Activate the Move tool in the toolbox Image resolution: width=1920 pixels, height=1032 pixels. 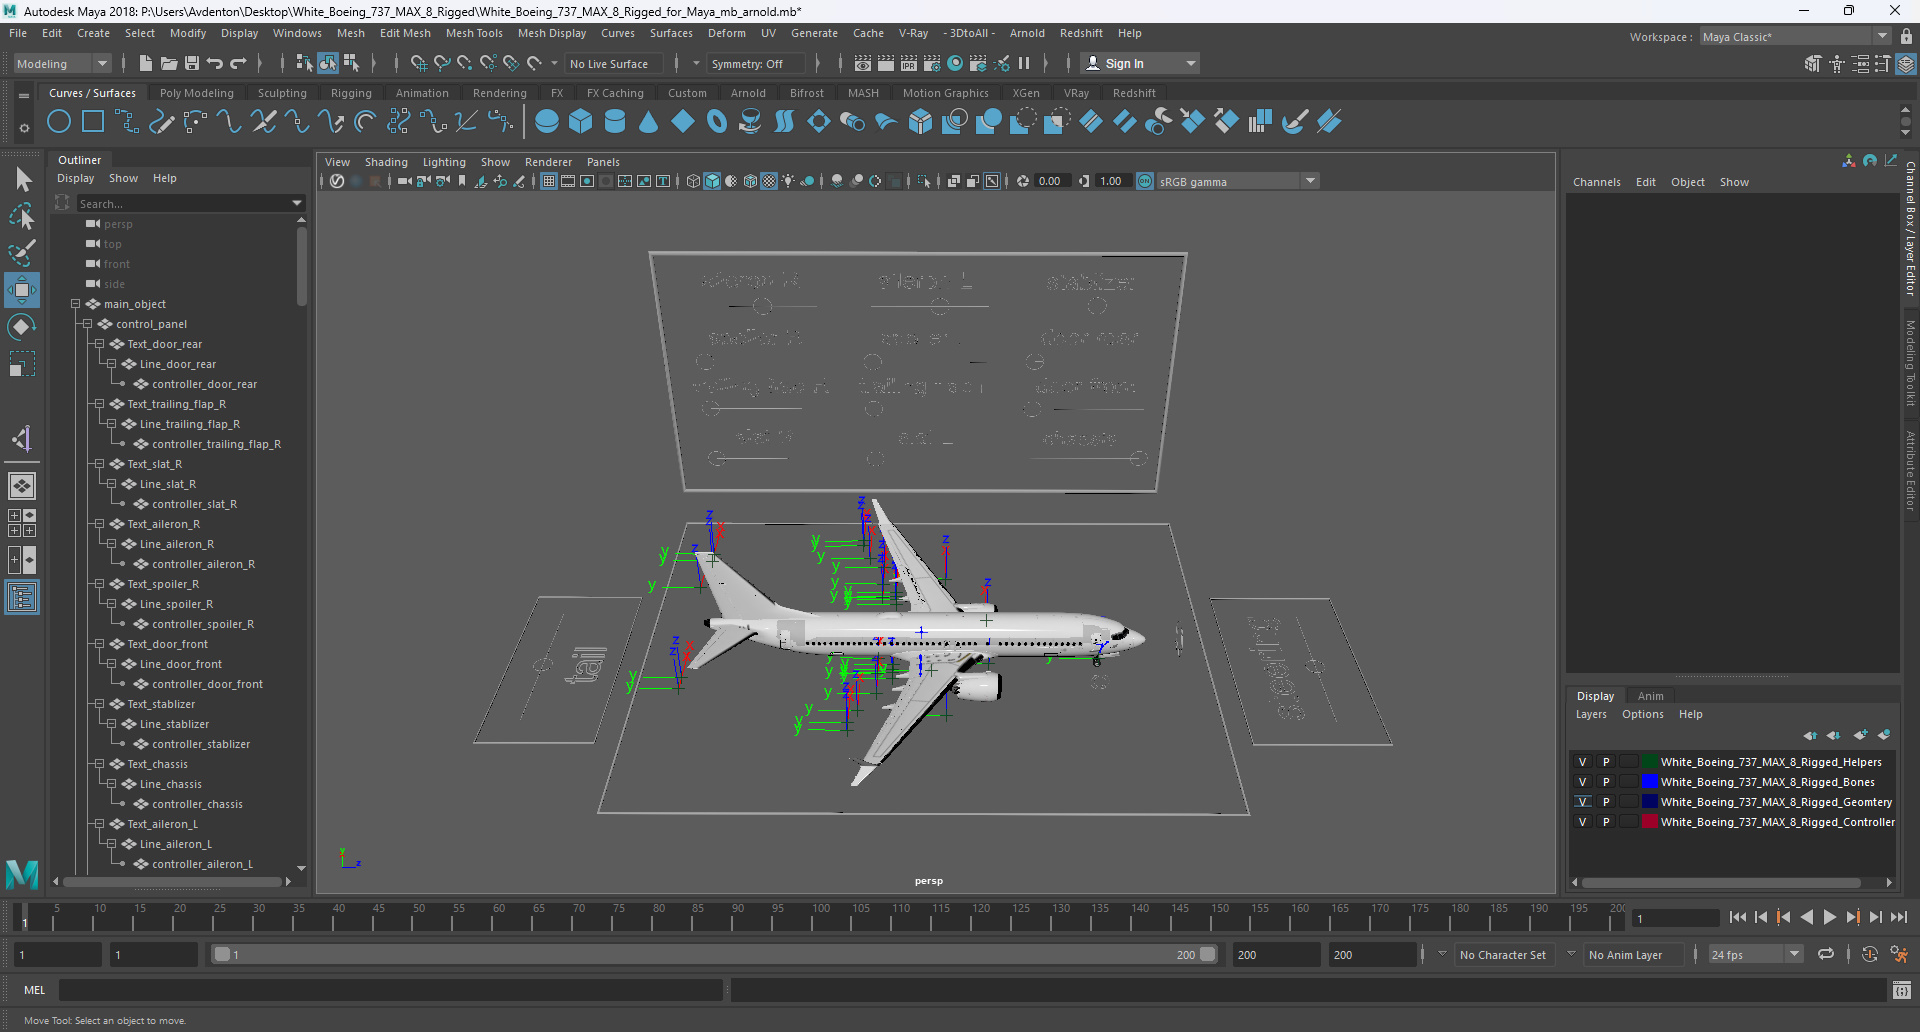click(x=22, y=290)
